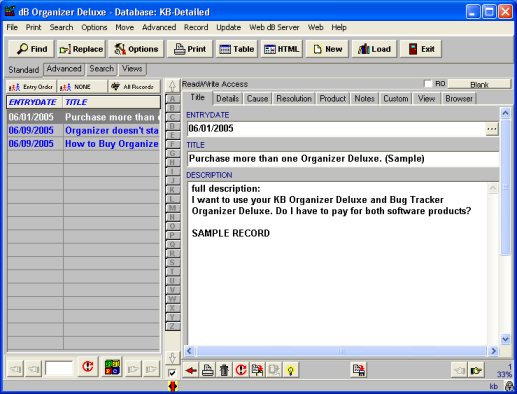This screenshot has height=394, width=517.
Task: Switch to the Details tab
Action: coord(227,99)
